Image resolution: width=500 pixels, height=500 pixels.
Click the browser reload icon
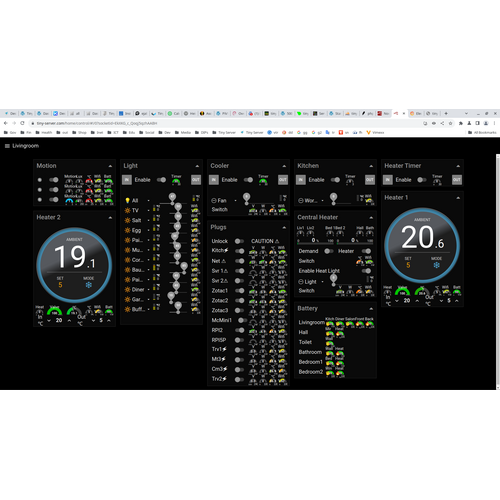[22, 123]
